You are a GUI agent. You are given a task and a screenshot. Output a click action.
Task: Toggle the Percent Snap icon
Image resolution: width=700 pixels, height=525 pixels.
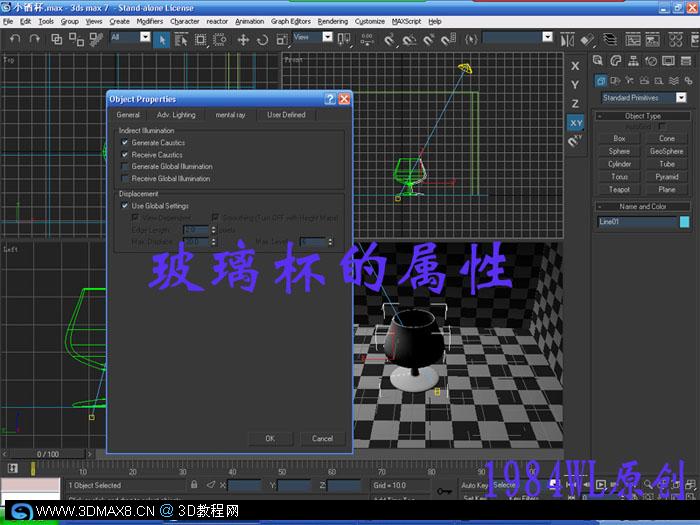(x=429, y=40)
